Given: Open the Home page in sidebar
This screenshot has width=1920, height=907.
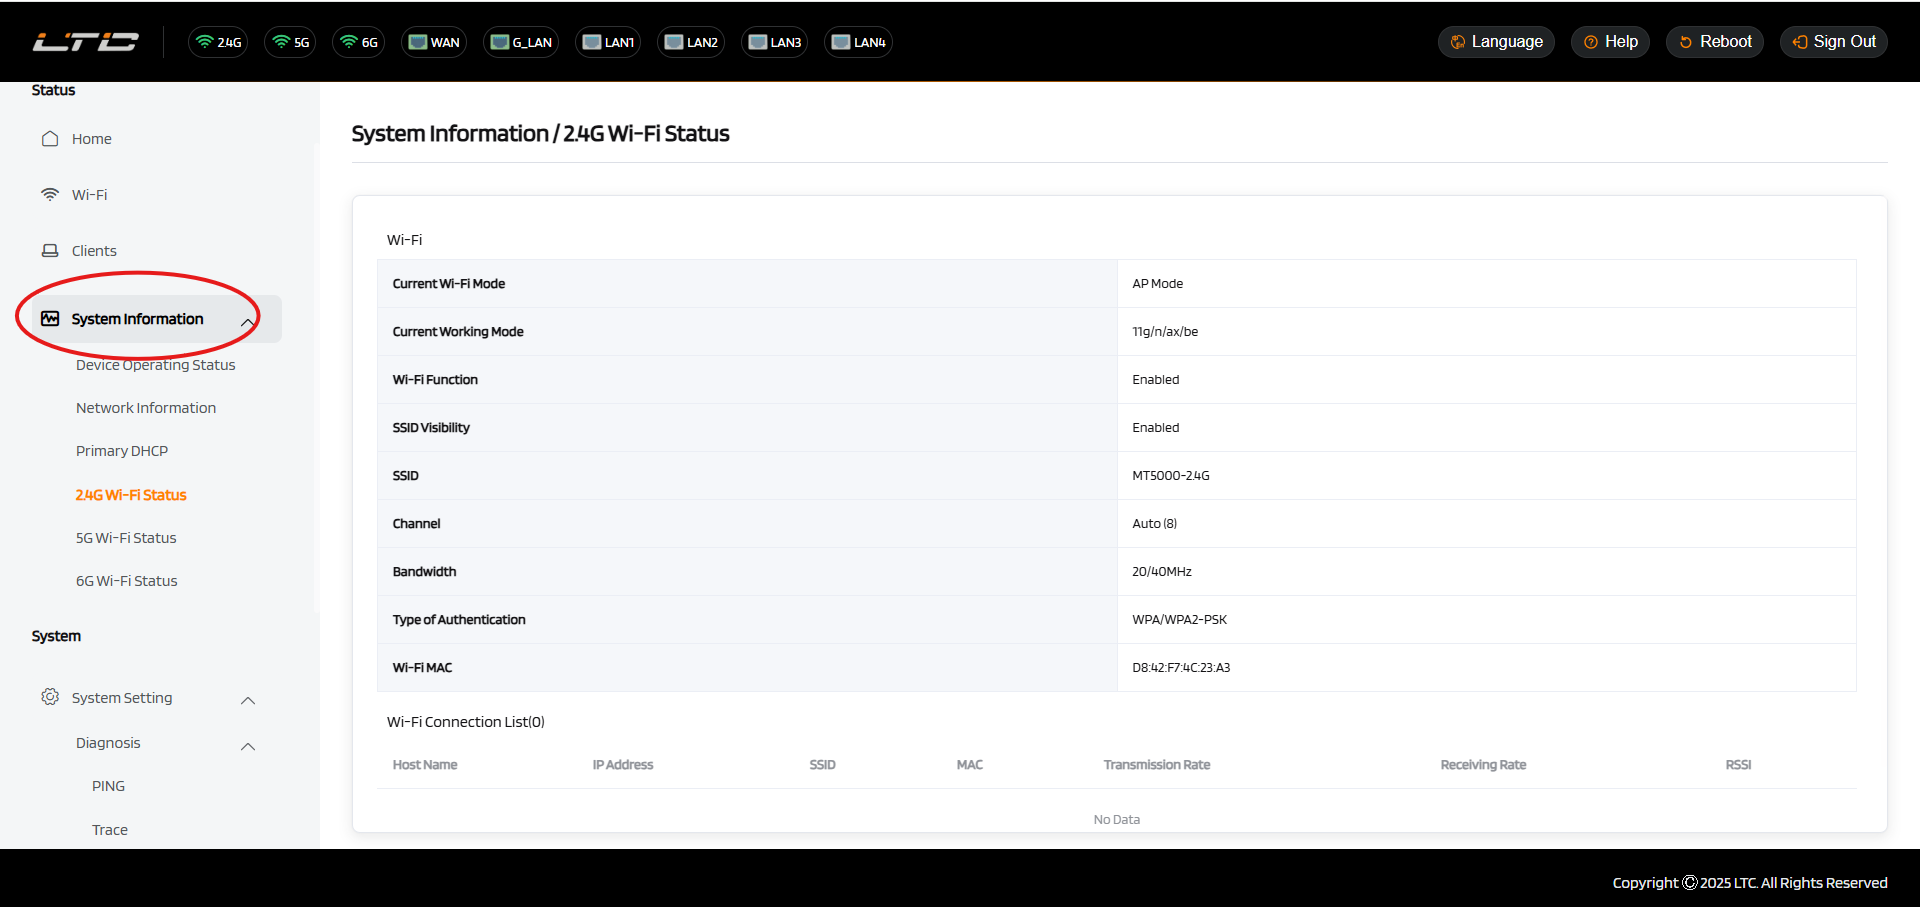Looking at the screenshot, I should click(91, 139).
